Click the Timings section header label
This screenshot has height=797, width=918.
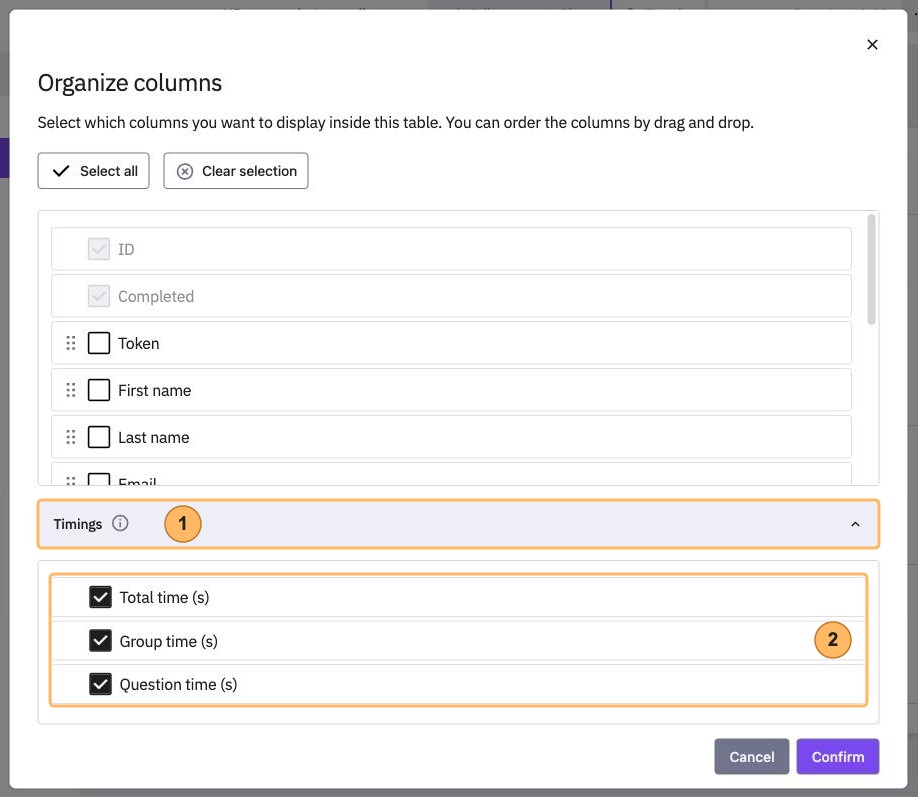click(x=78, y=524)
